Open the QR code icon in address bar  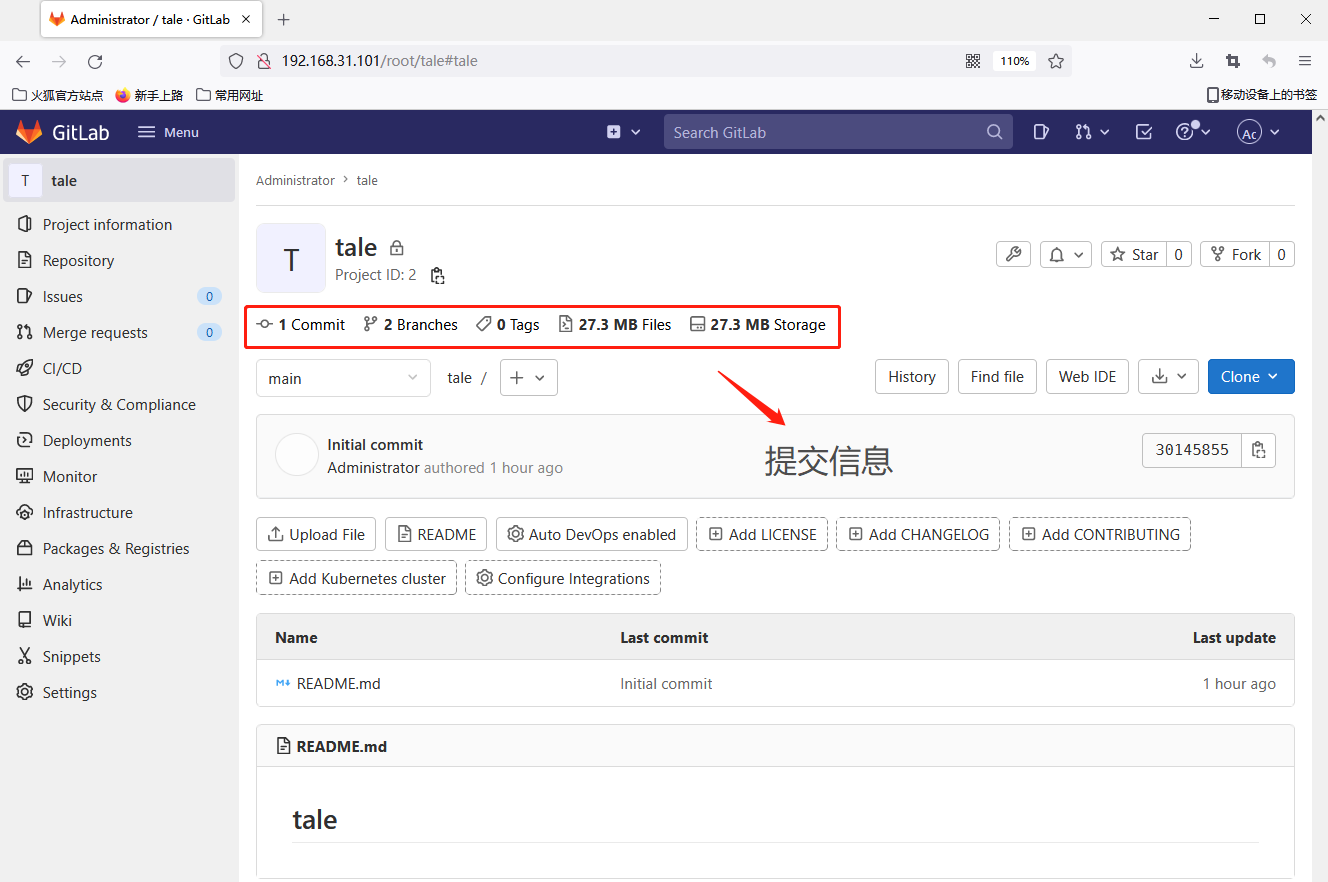click(x=973, y=61)
